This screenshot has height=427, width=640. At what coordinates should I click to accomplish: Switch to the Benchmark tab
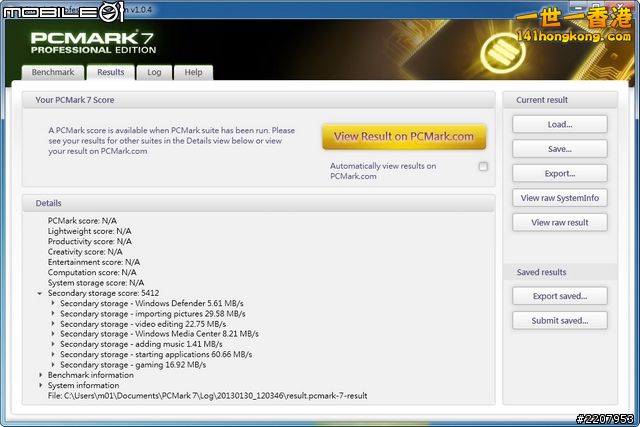[x=52, y=72]
